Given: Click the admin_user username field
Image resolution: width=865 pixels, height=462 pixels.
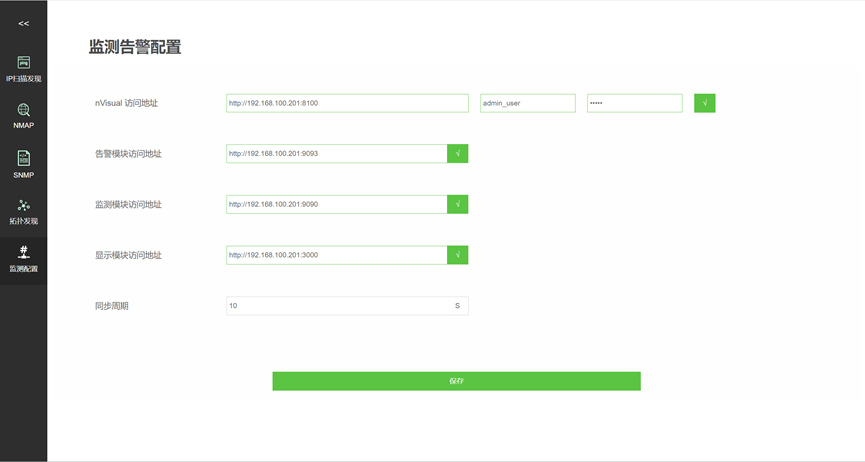Looking at the screenshot, I should (x=527, y=103).
